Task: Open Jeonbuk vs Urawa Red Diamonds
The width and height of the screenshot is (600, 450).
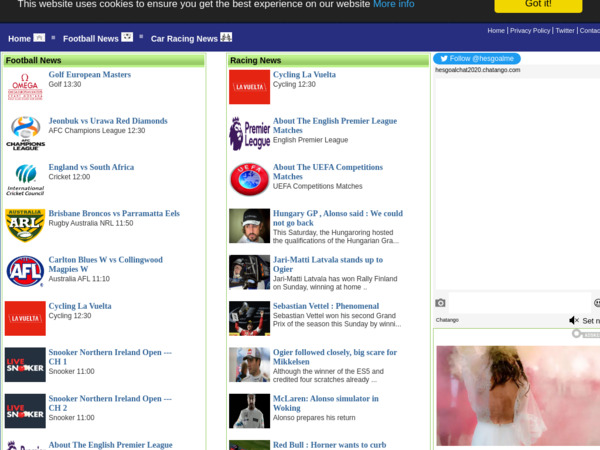Action: (x=108, y=121)
